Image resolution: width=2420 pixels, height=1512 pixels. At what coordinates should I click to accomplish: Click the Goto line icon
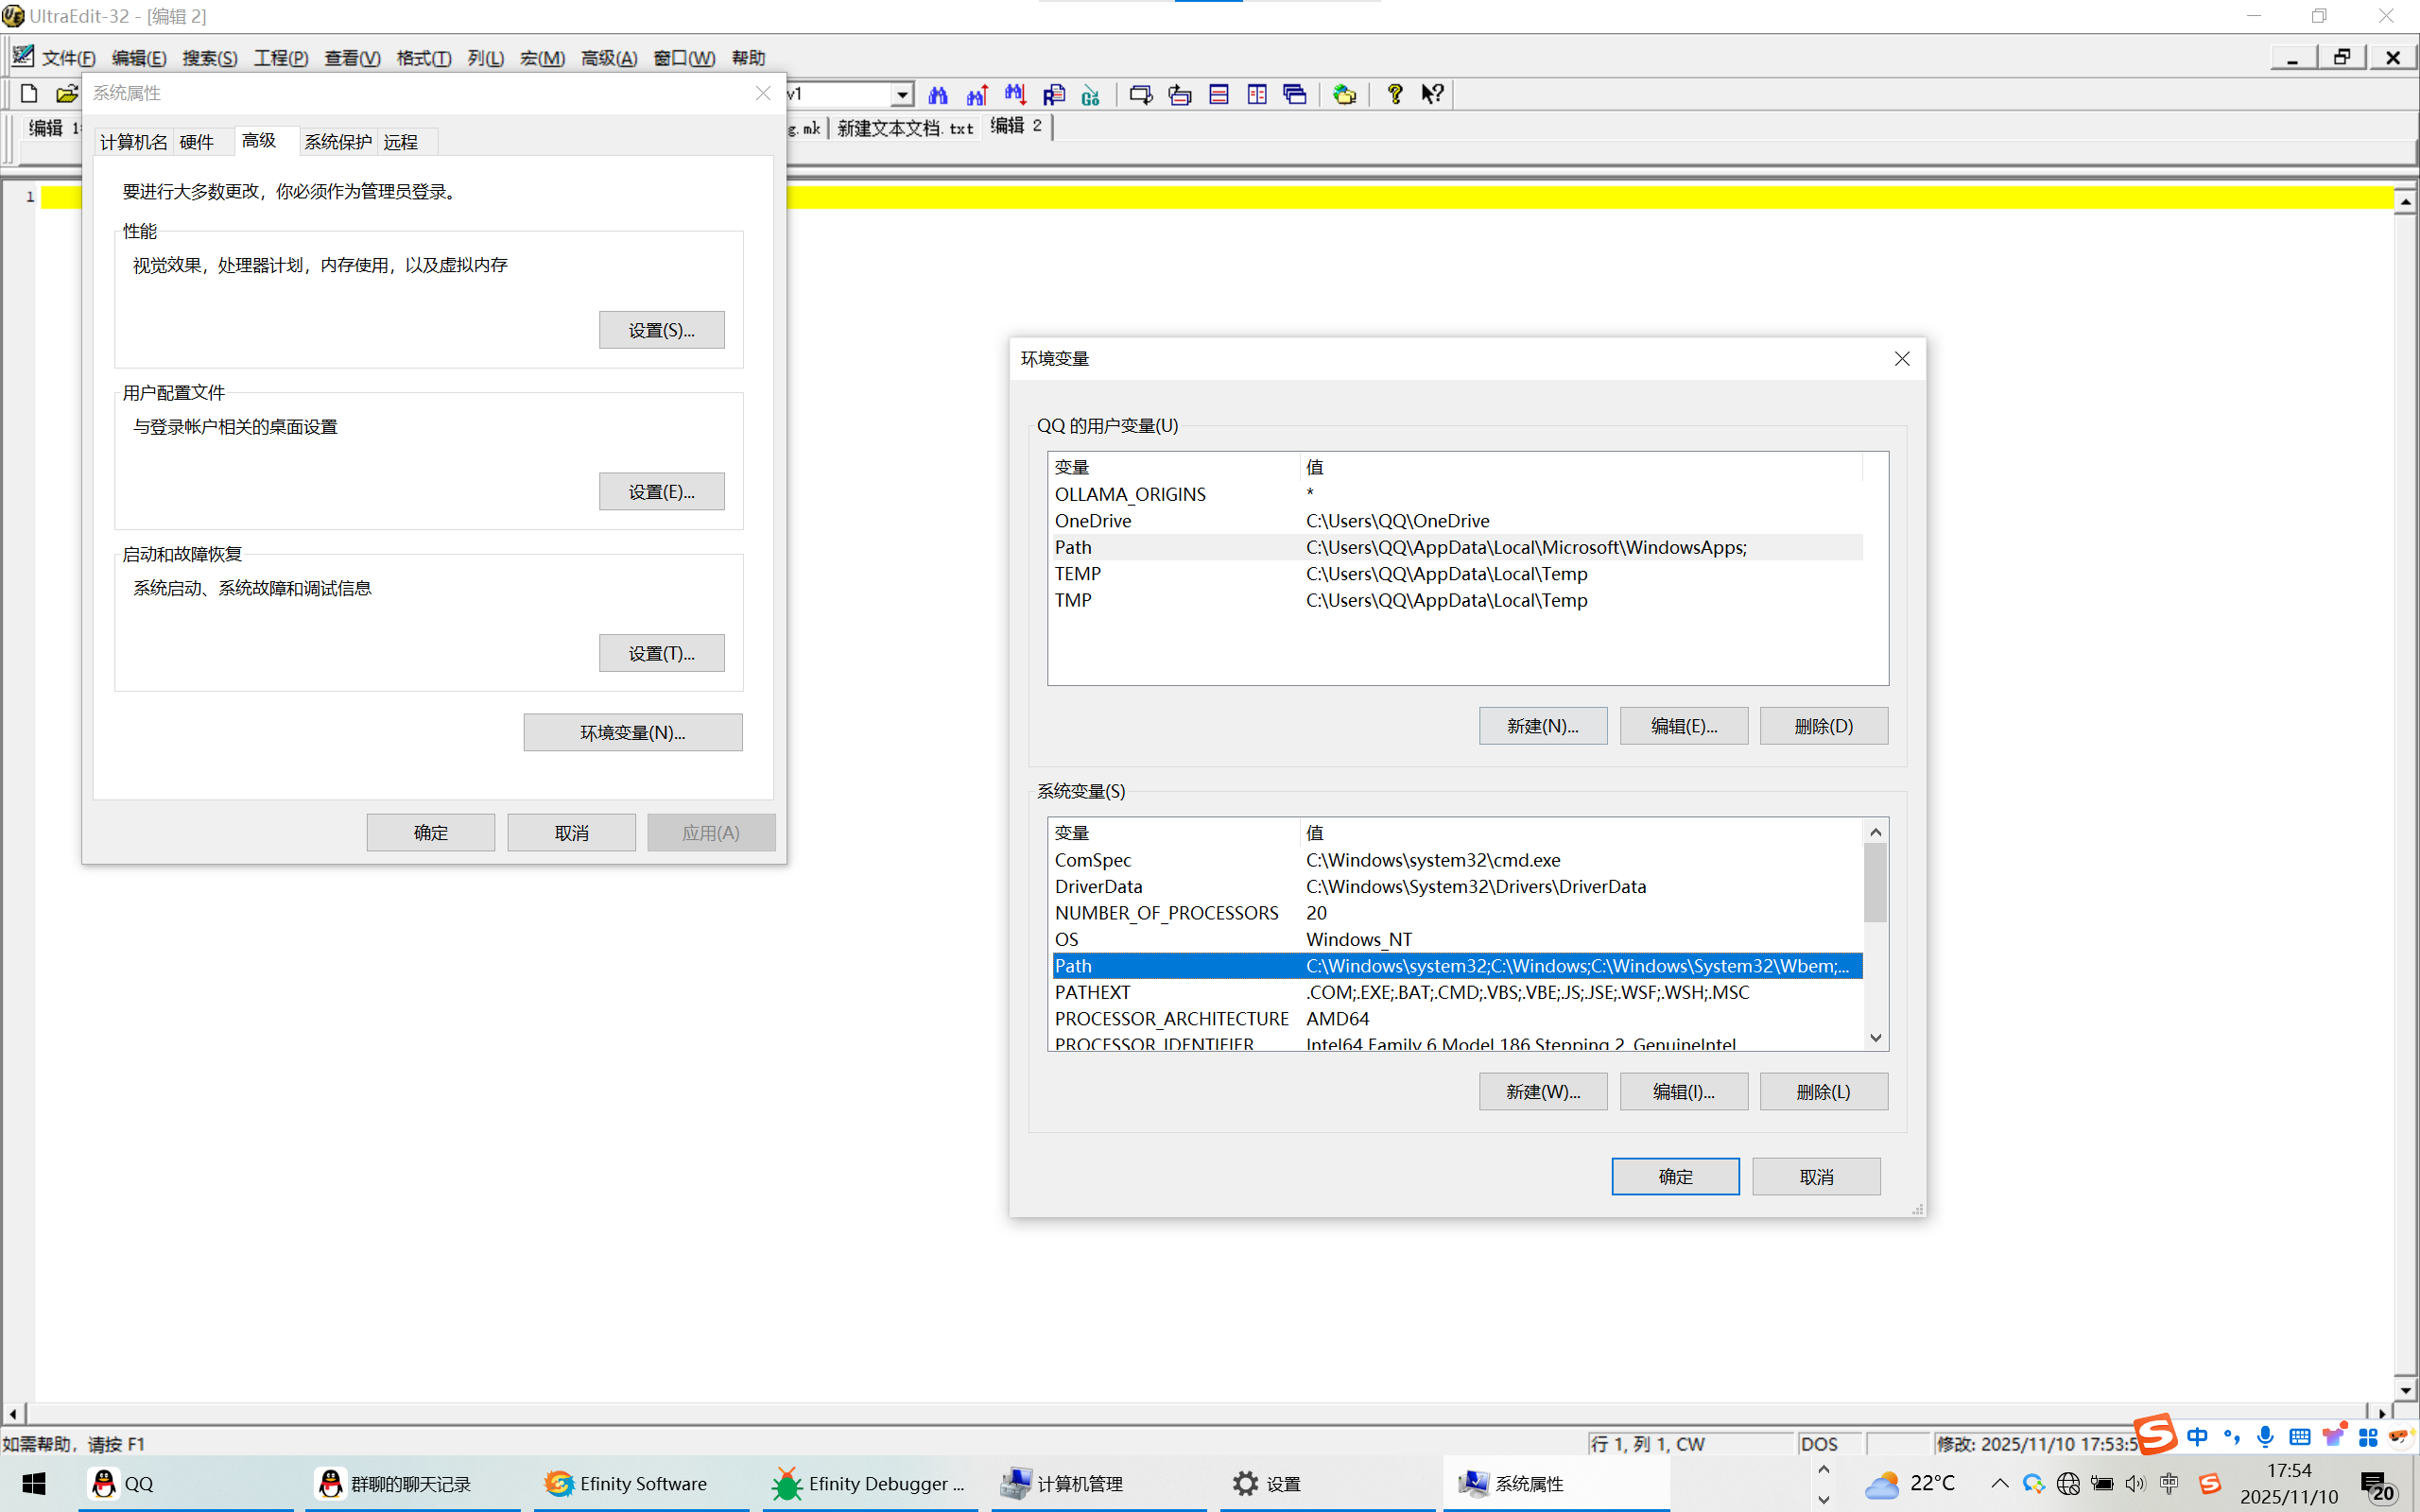[x=1091, y=94]
